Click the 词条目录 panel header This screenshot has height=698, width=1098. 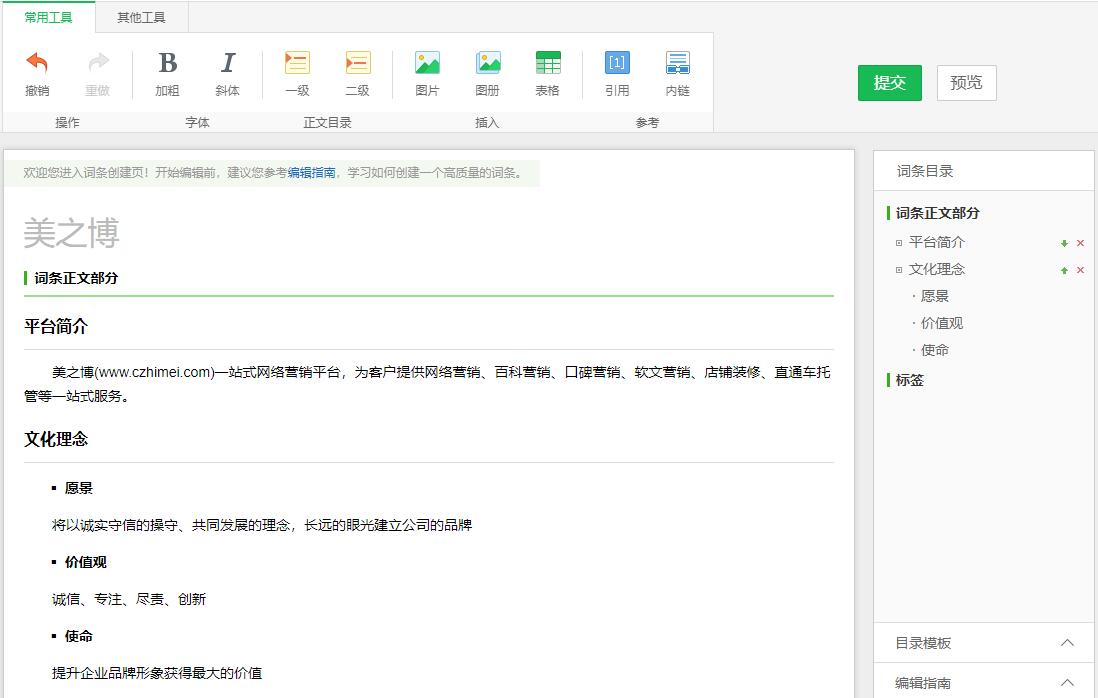[x=925, y=171]
